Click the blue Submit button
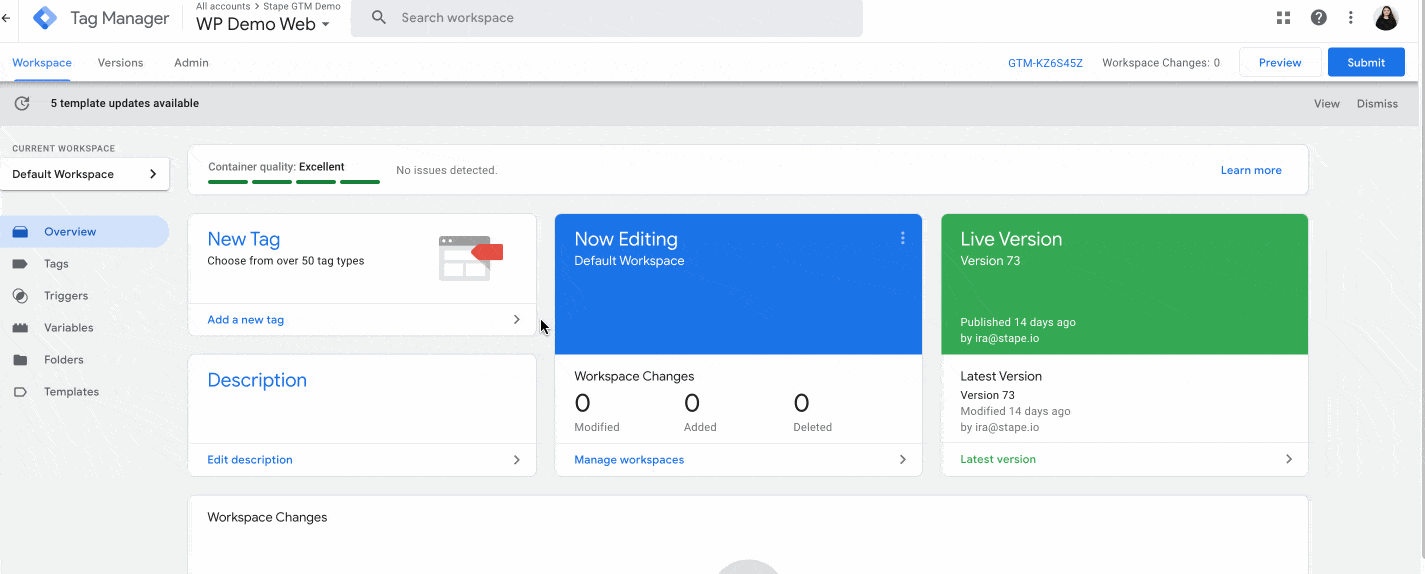1425x574 pixels. [1365, 62]
